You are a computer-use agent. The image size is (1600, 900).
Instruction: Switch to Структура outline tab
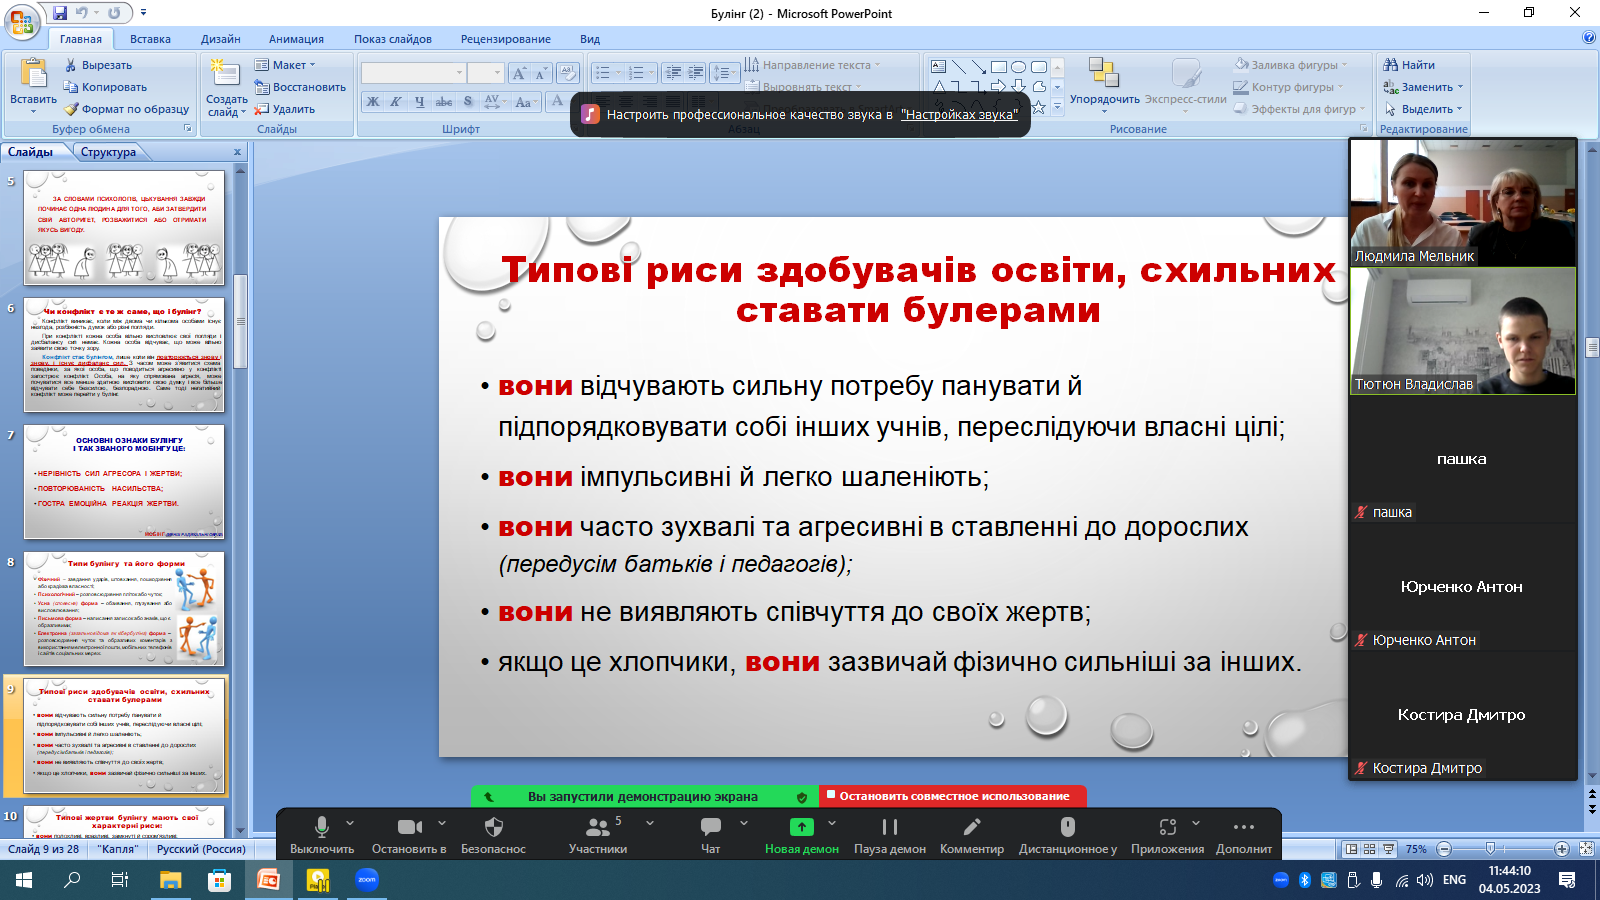108,152
